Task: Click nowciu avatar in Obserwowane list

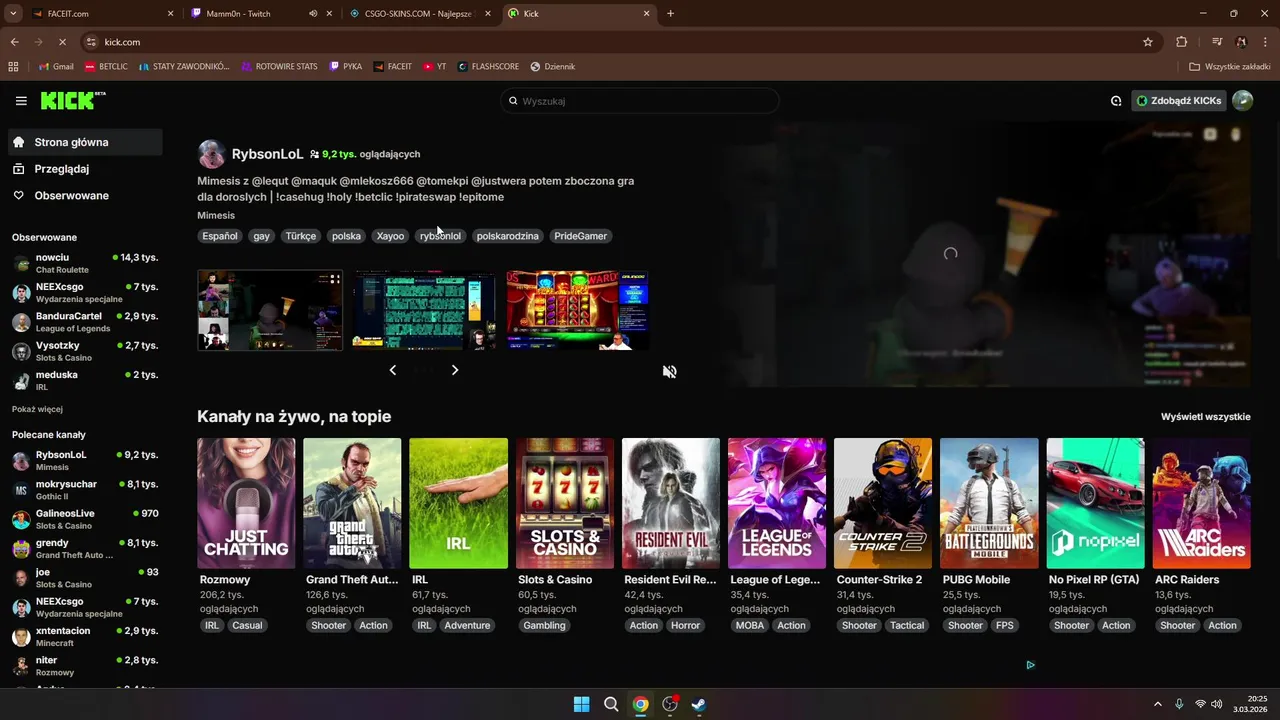Action: tap(21, 264)
